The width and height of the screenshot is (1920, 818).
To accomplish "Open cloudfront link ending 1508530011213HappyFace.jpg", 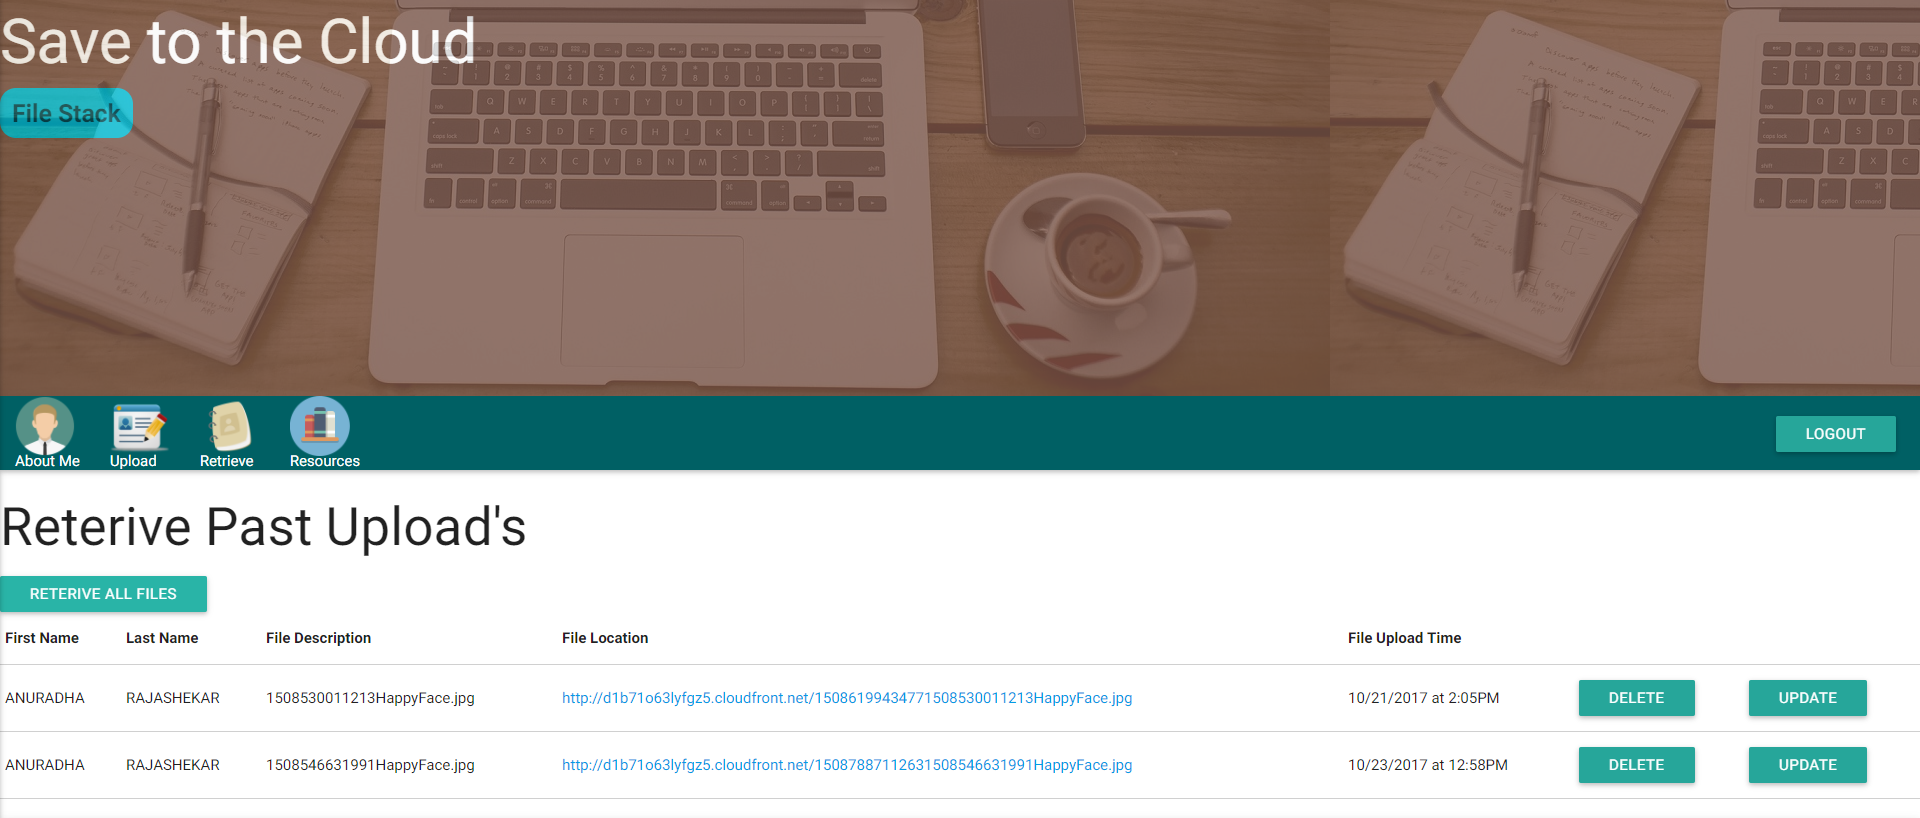I will [847, 698].
